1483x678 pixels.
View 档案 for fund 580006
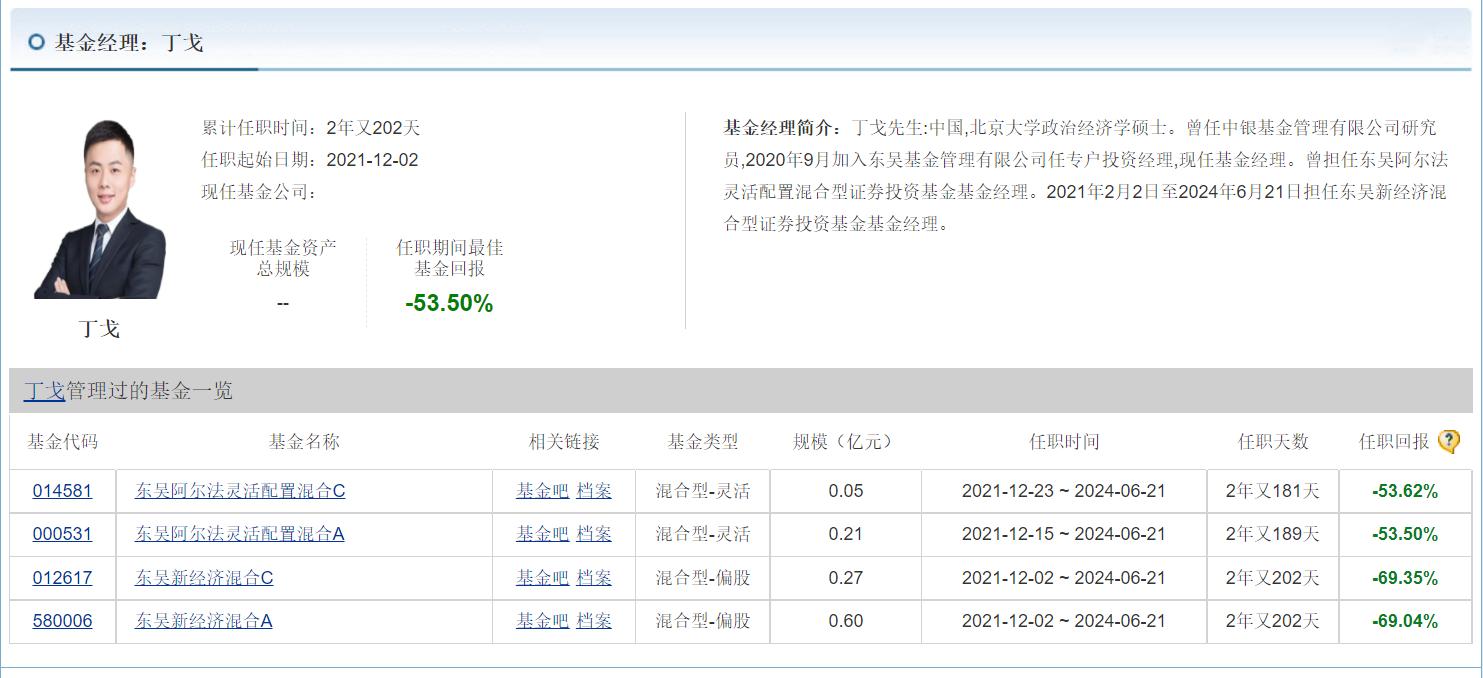pyautogui.click(x=594, y=621)
